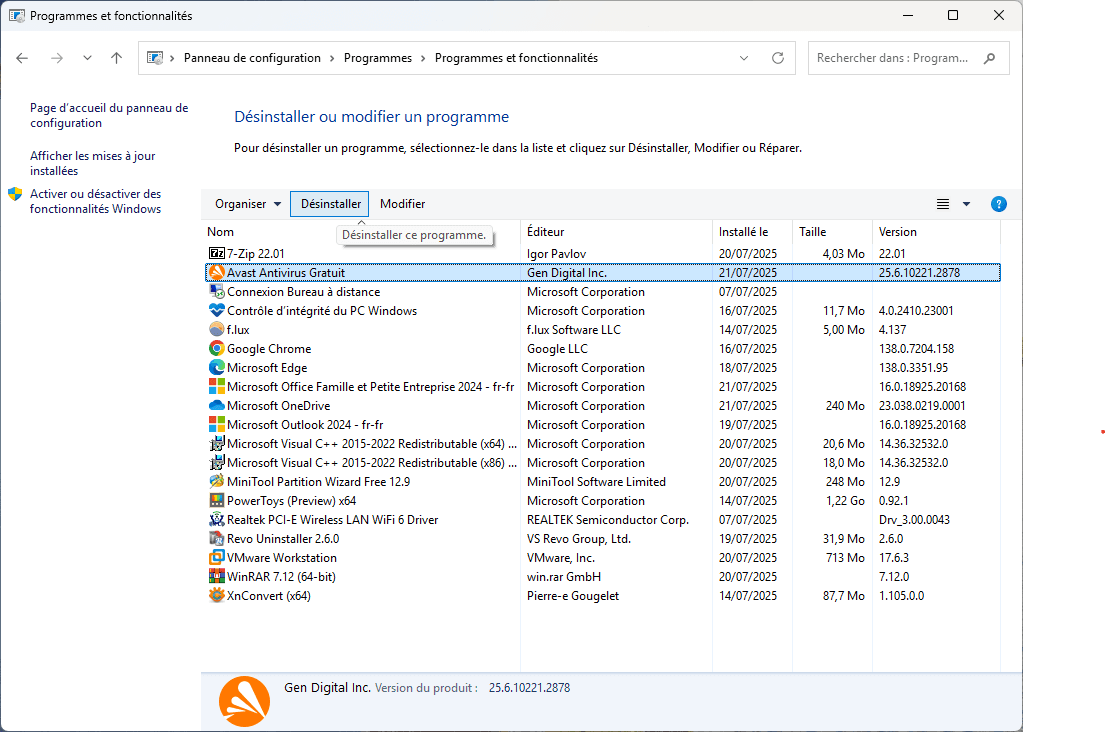Click the Connexion Bureau à distance icon

pos(217,291)
